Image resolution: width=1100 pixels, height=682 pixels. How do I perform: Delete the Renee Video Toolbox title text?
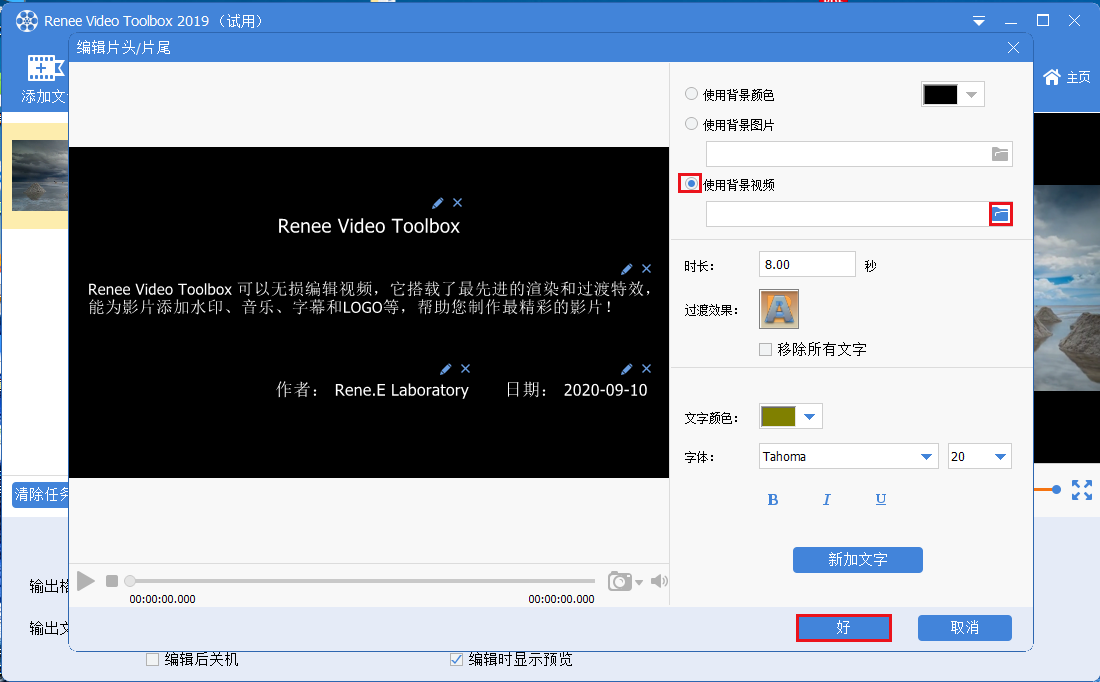point(457,203)
